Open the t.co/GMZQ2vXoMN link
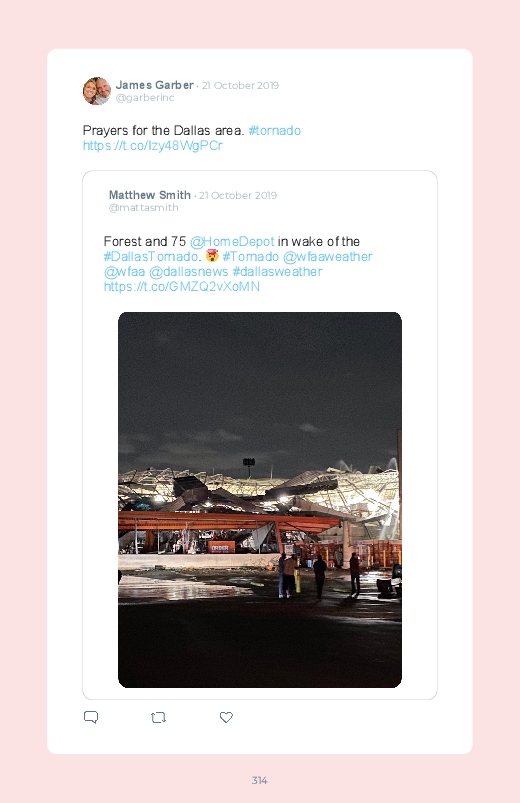520x803 pixels. click(x=182, y=287)
